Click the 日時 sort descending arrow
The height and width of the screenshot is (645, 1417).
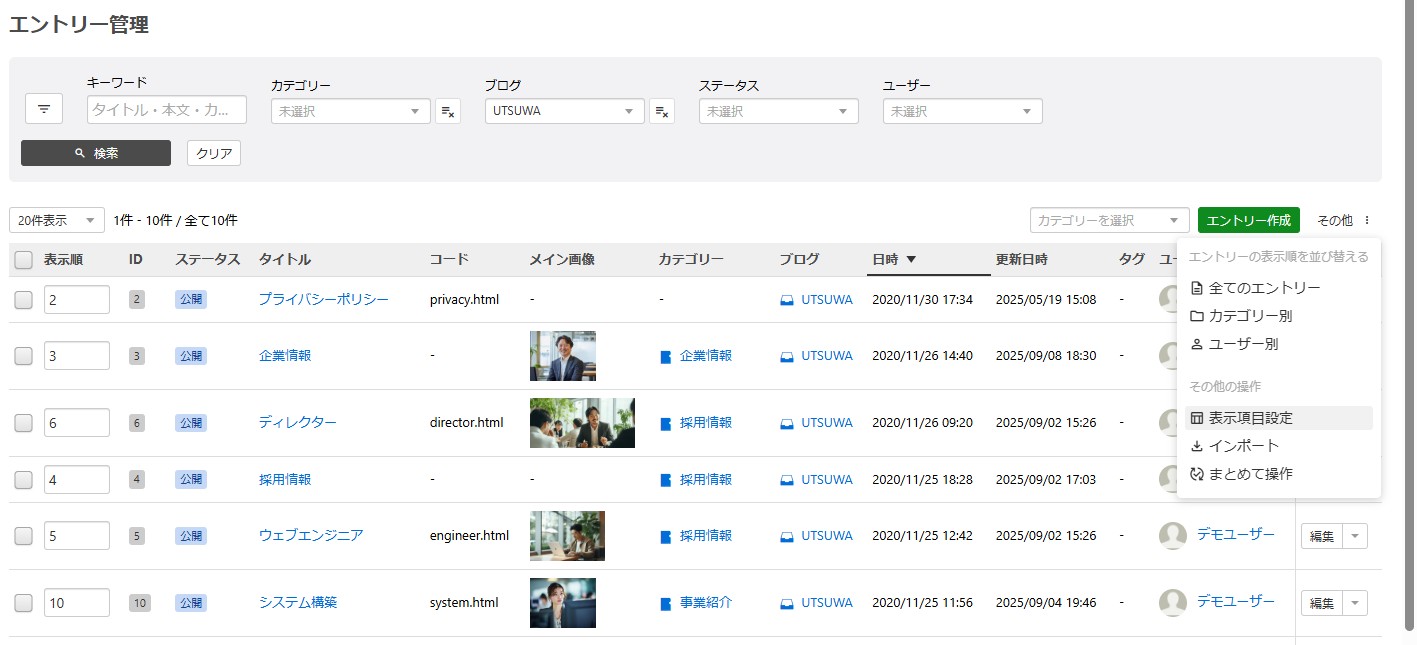[x=911, y=260]
